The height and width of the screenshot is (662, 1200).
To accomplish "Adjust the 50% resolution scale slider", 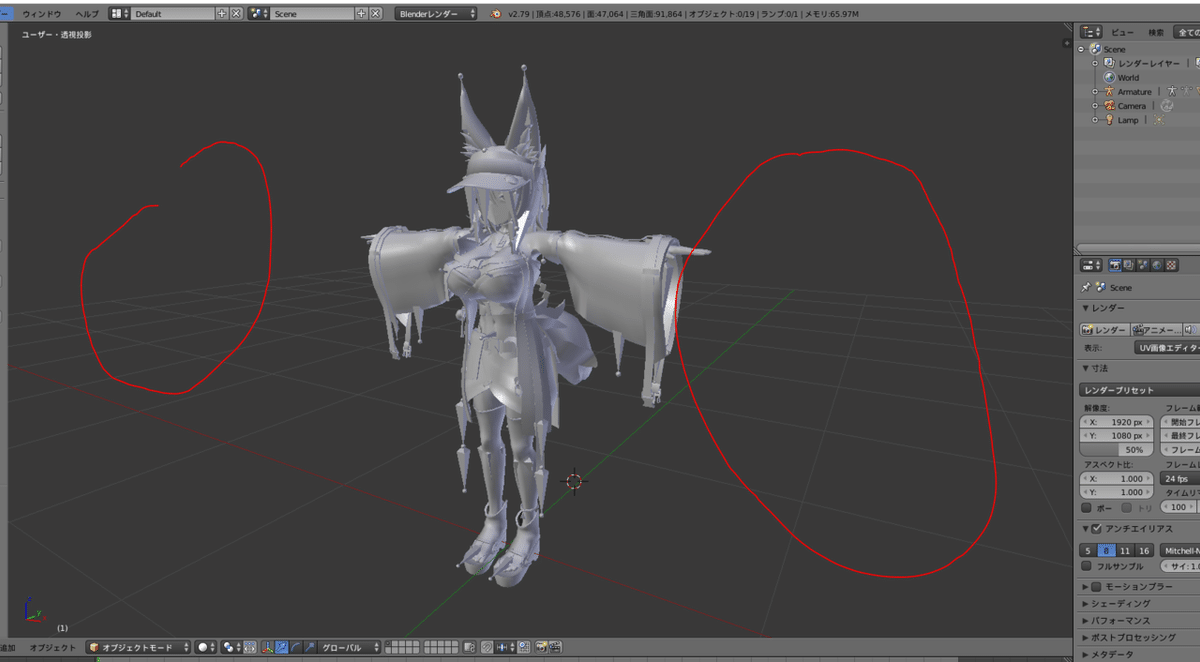I will pos(1117,450).
